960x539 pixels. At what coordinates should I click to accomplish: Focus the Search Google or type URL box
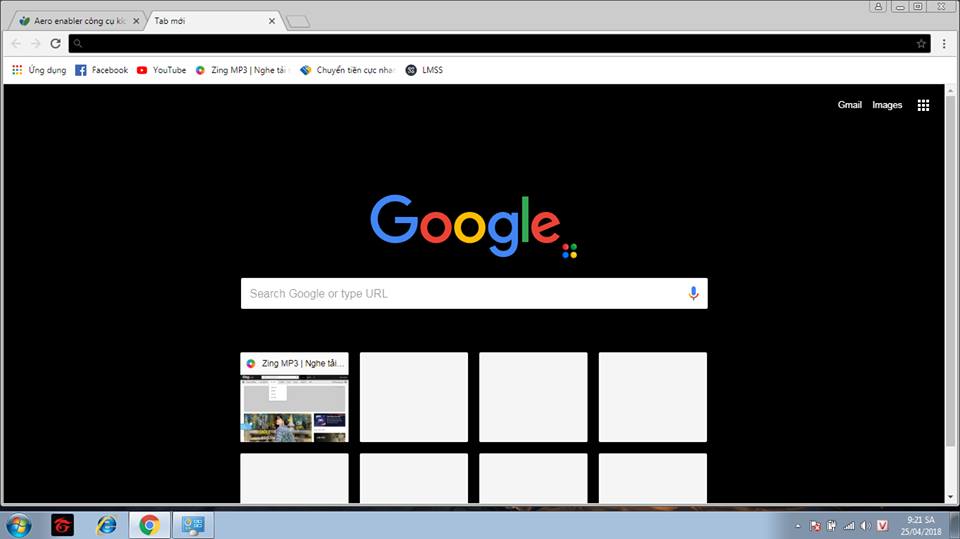click(474, 293)
